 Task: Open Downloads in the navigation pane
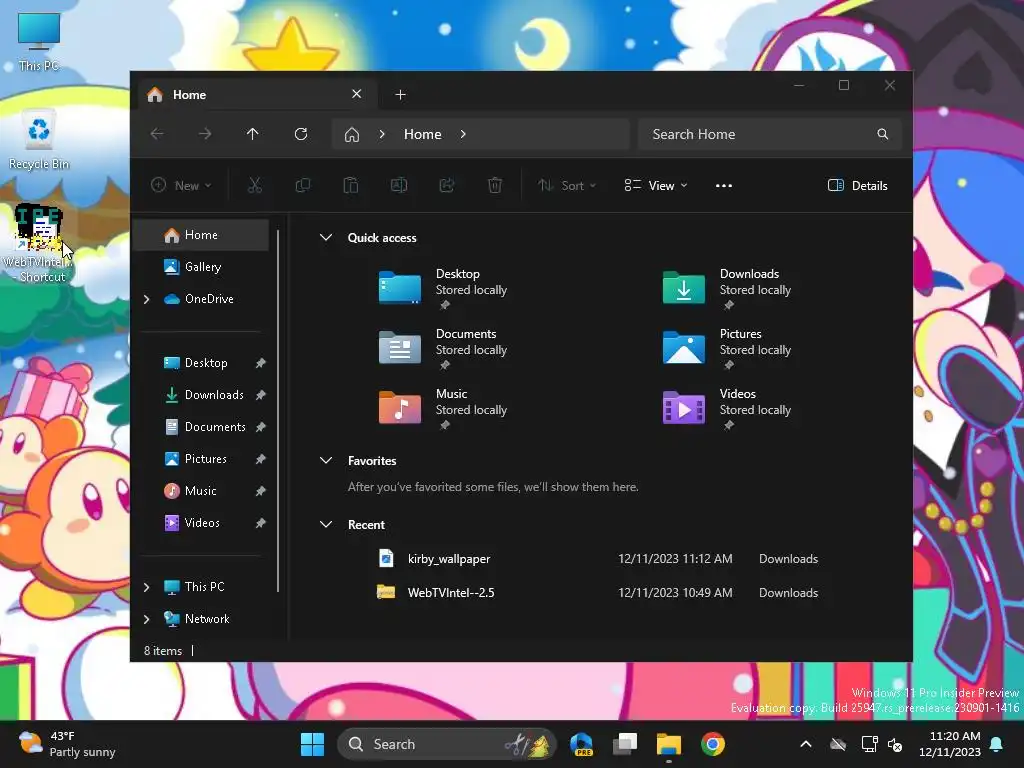pyautogui.click(x=202, y=395)
